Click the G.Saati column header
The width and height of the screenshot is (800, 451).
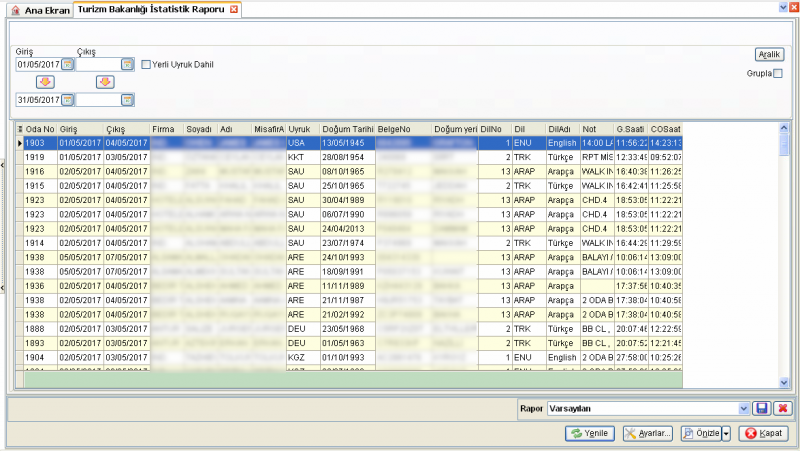coord(631,129)
